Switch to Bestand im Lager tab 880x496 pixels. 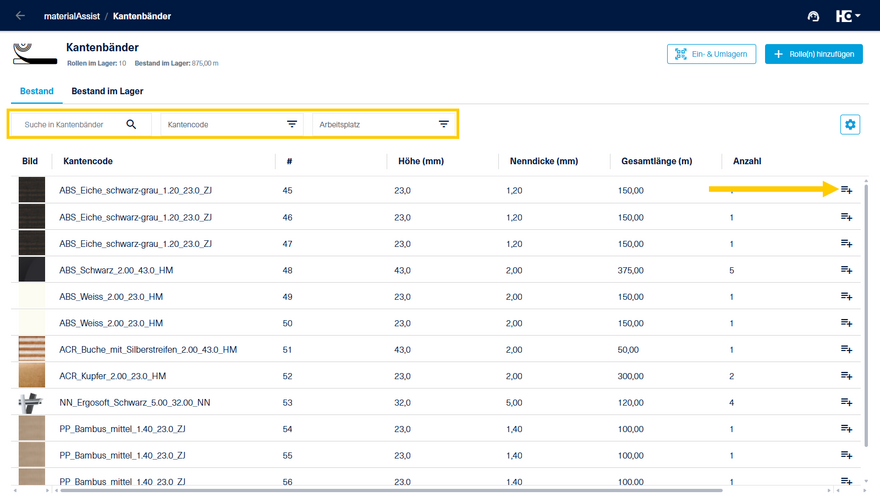pos(107,91)
